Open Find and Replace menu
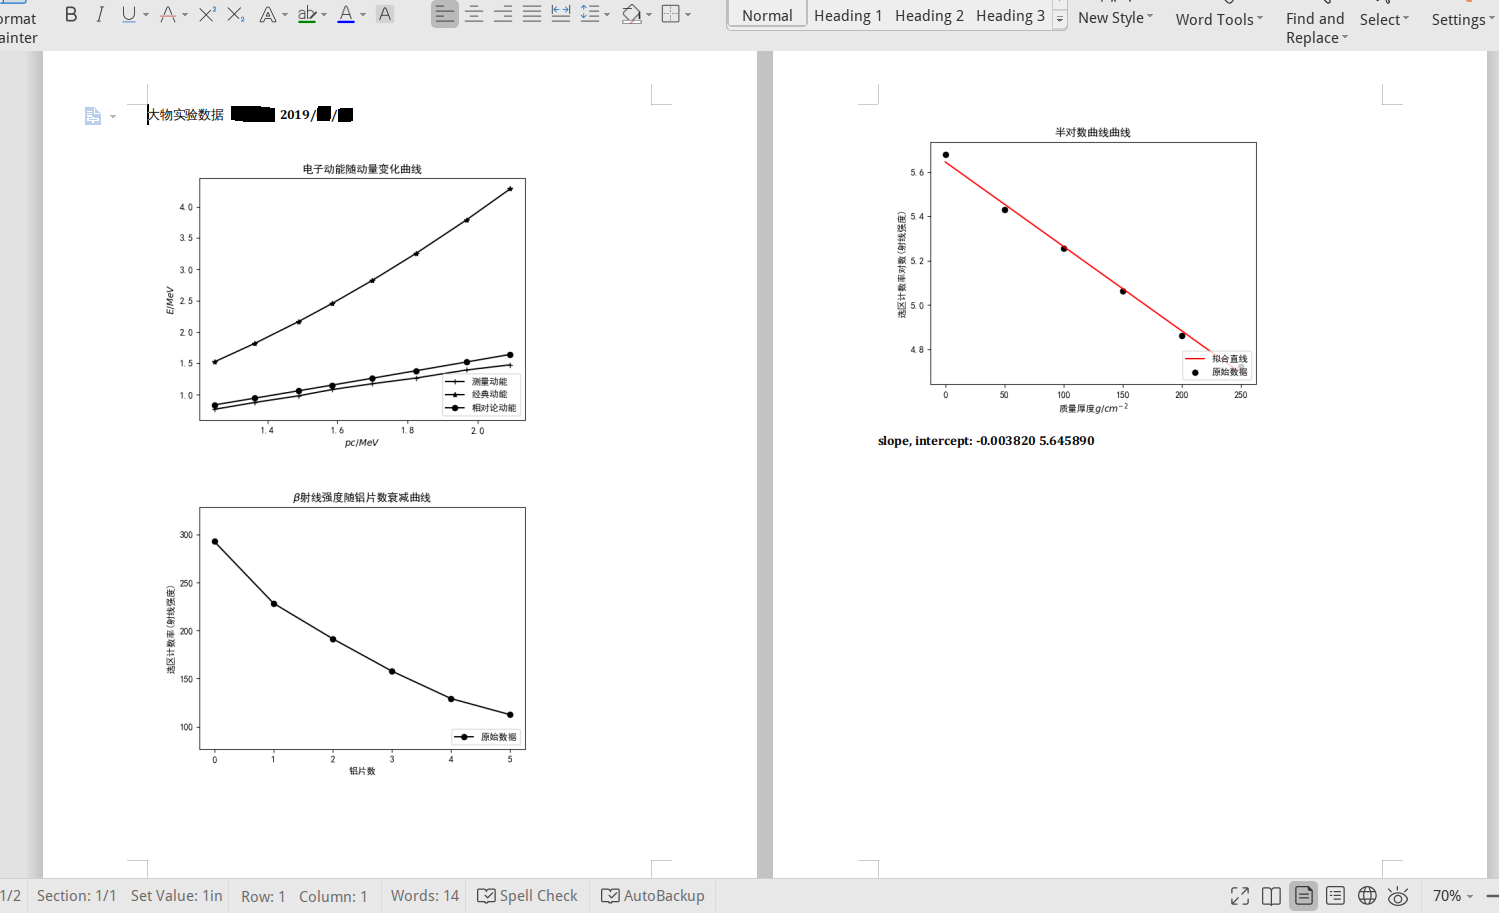 [1316, 28]
